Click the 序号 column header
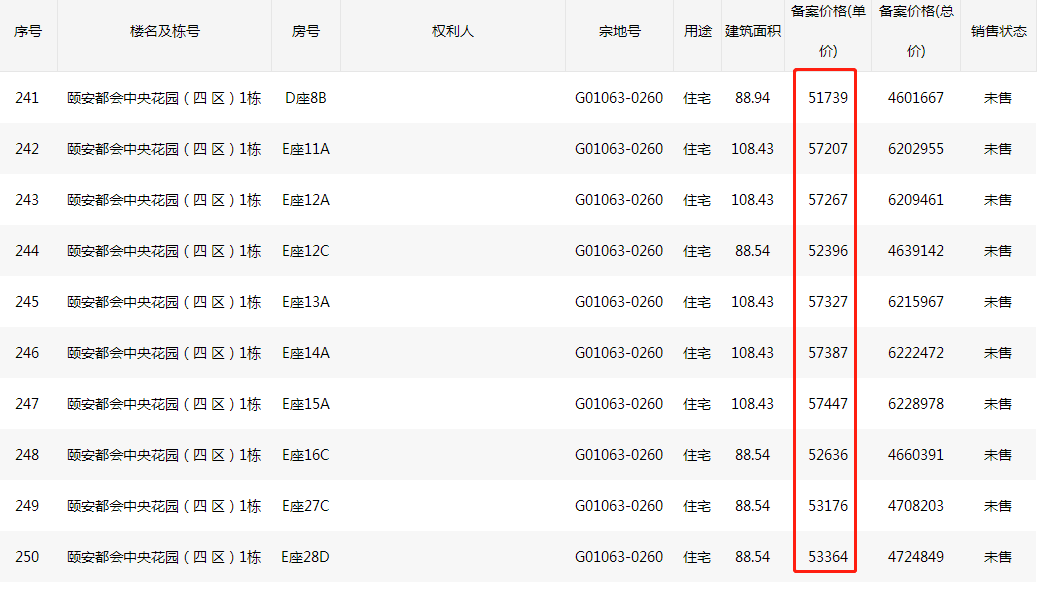Viewport: 1045px width, 592px height. (x=28, y=31)
